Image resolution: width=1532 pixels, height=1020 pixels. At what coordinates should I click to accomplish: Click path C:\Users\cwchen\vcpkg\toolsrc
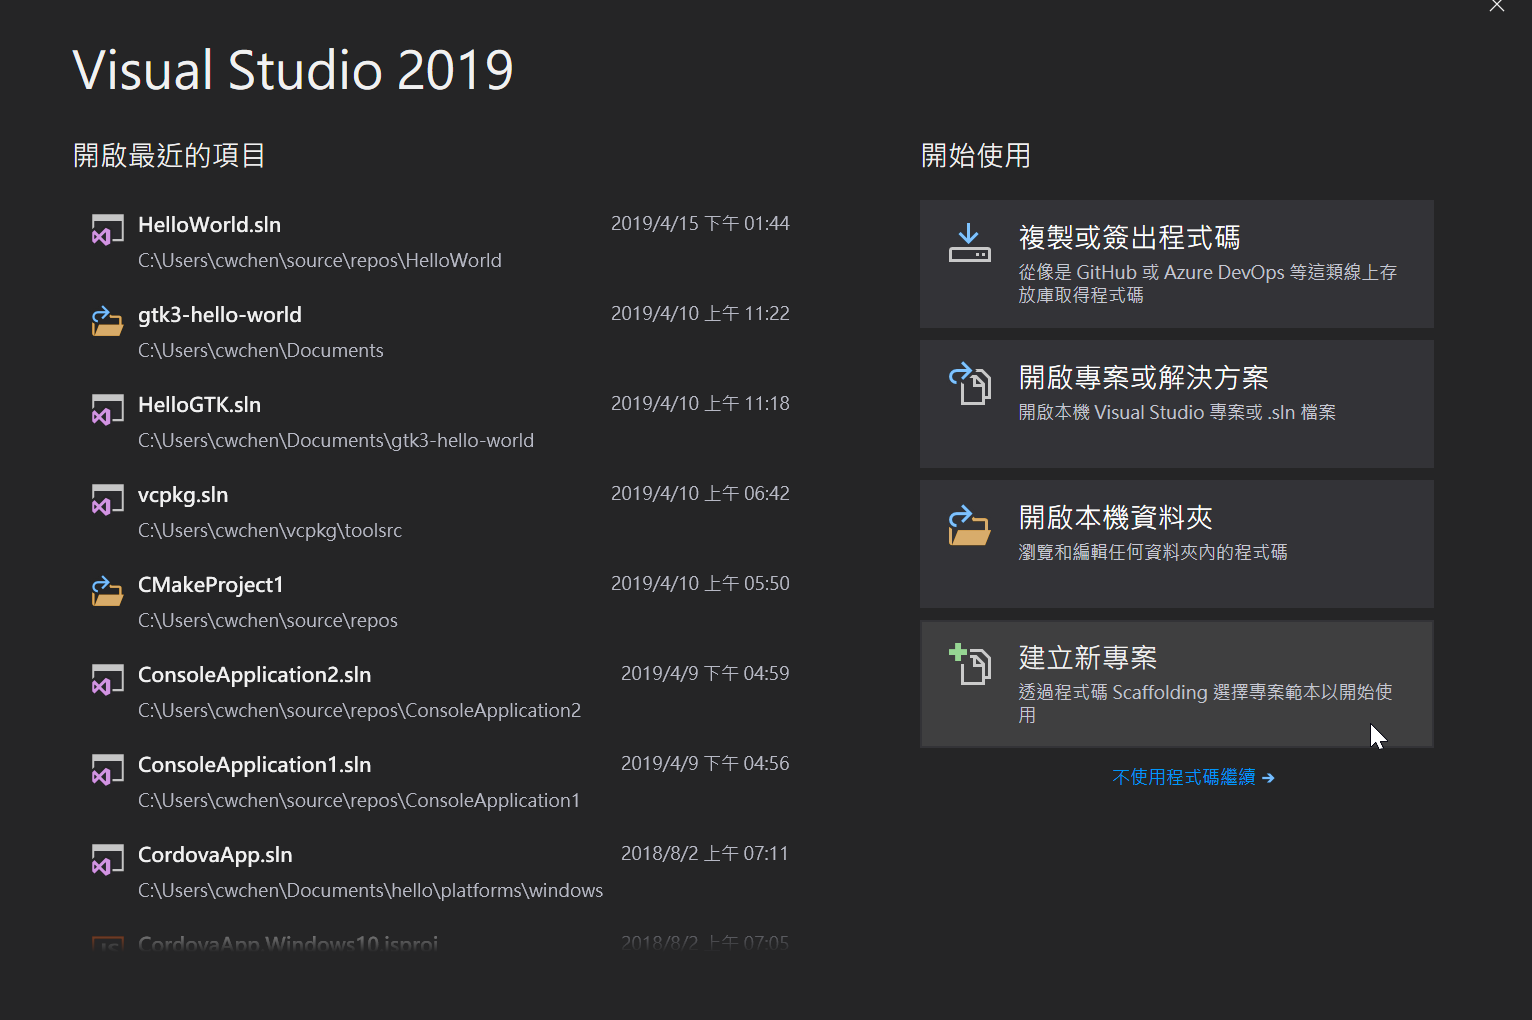tap(270, 530)
